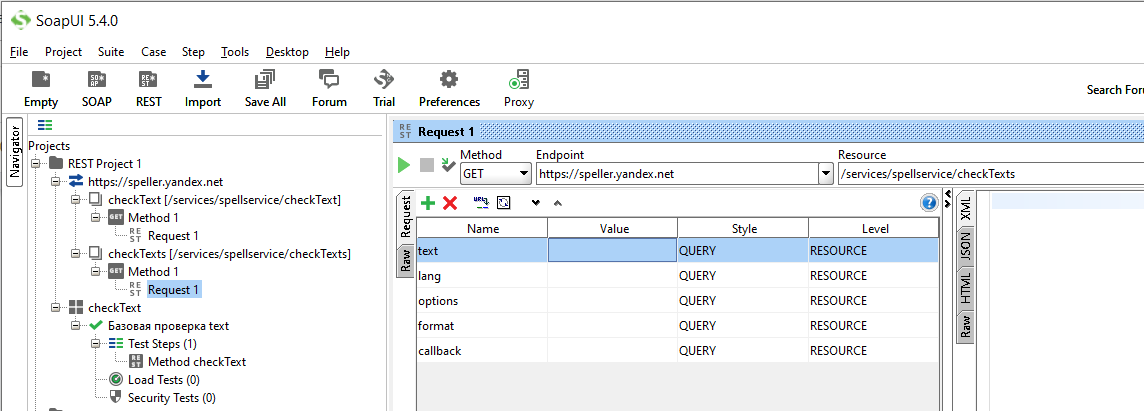This screenshot has height=411, width=1144.
Task: Click the gray stop request button
Action: [427, 165]
